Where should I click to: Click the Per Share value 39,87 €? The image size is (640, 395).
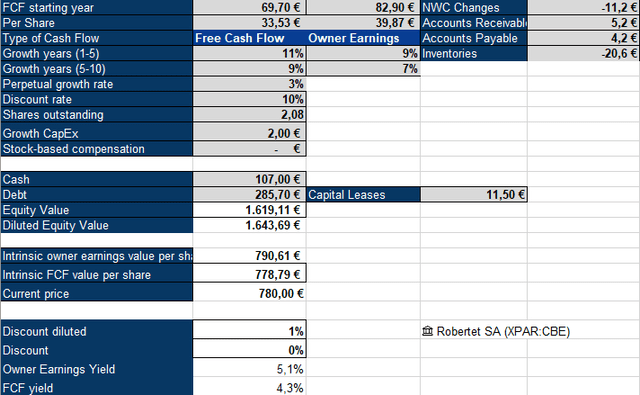[363, 22]
